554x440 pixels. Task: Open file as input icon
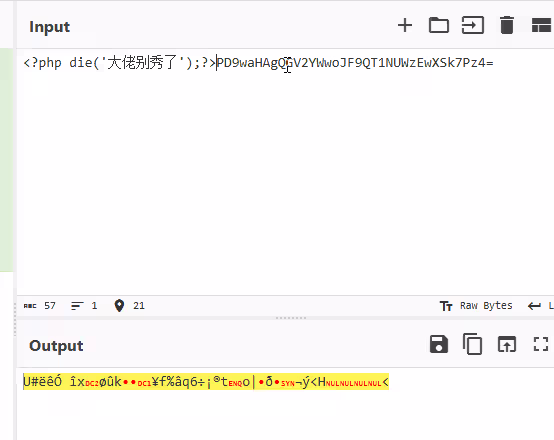(473, 25)
